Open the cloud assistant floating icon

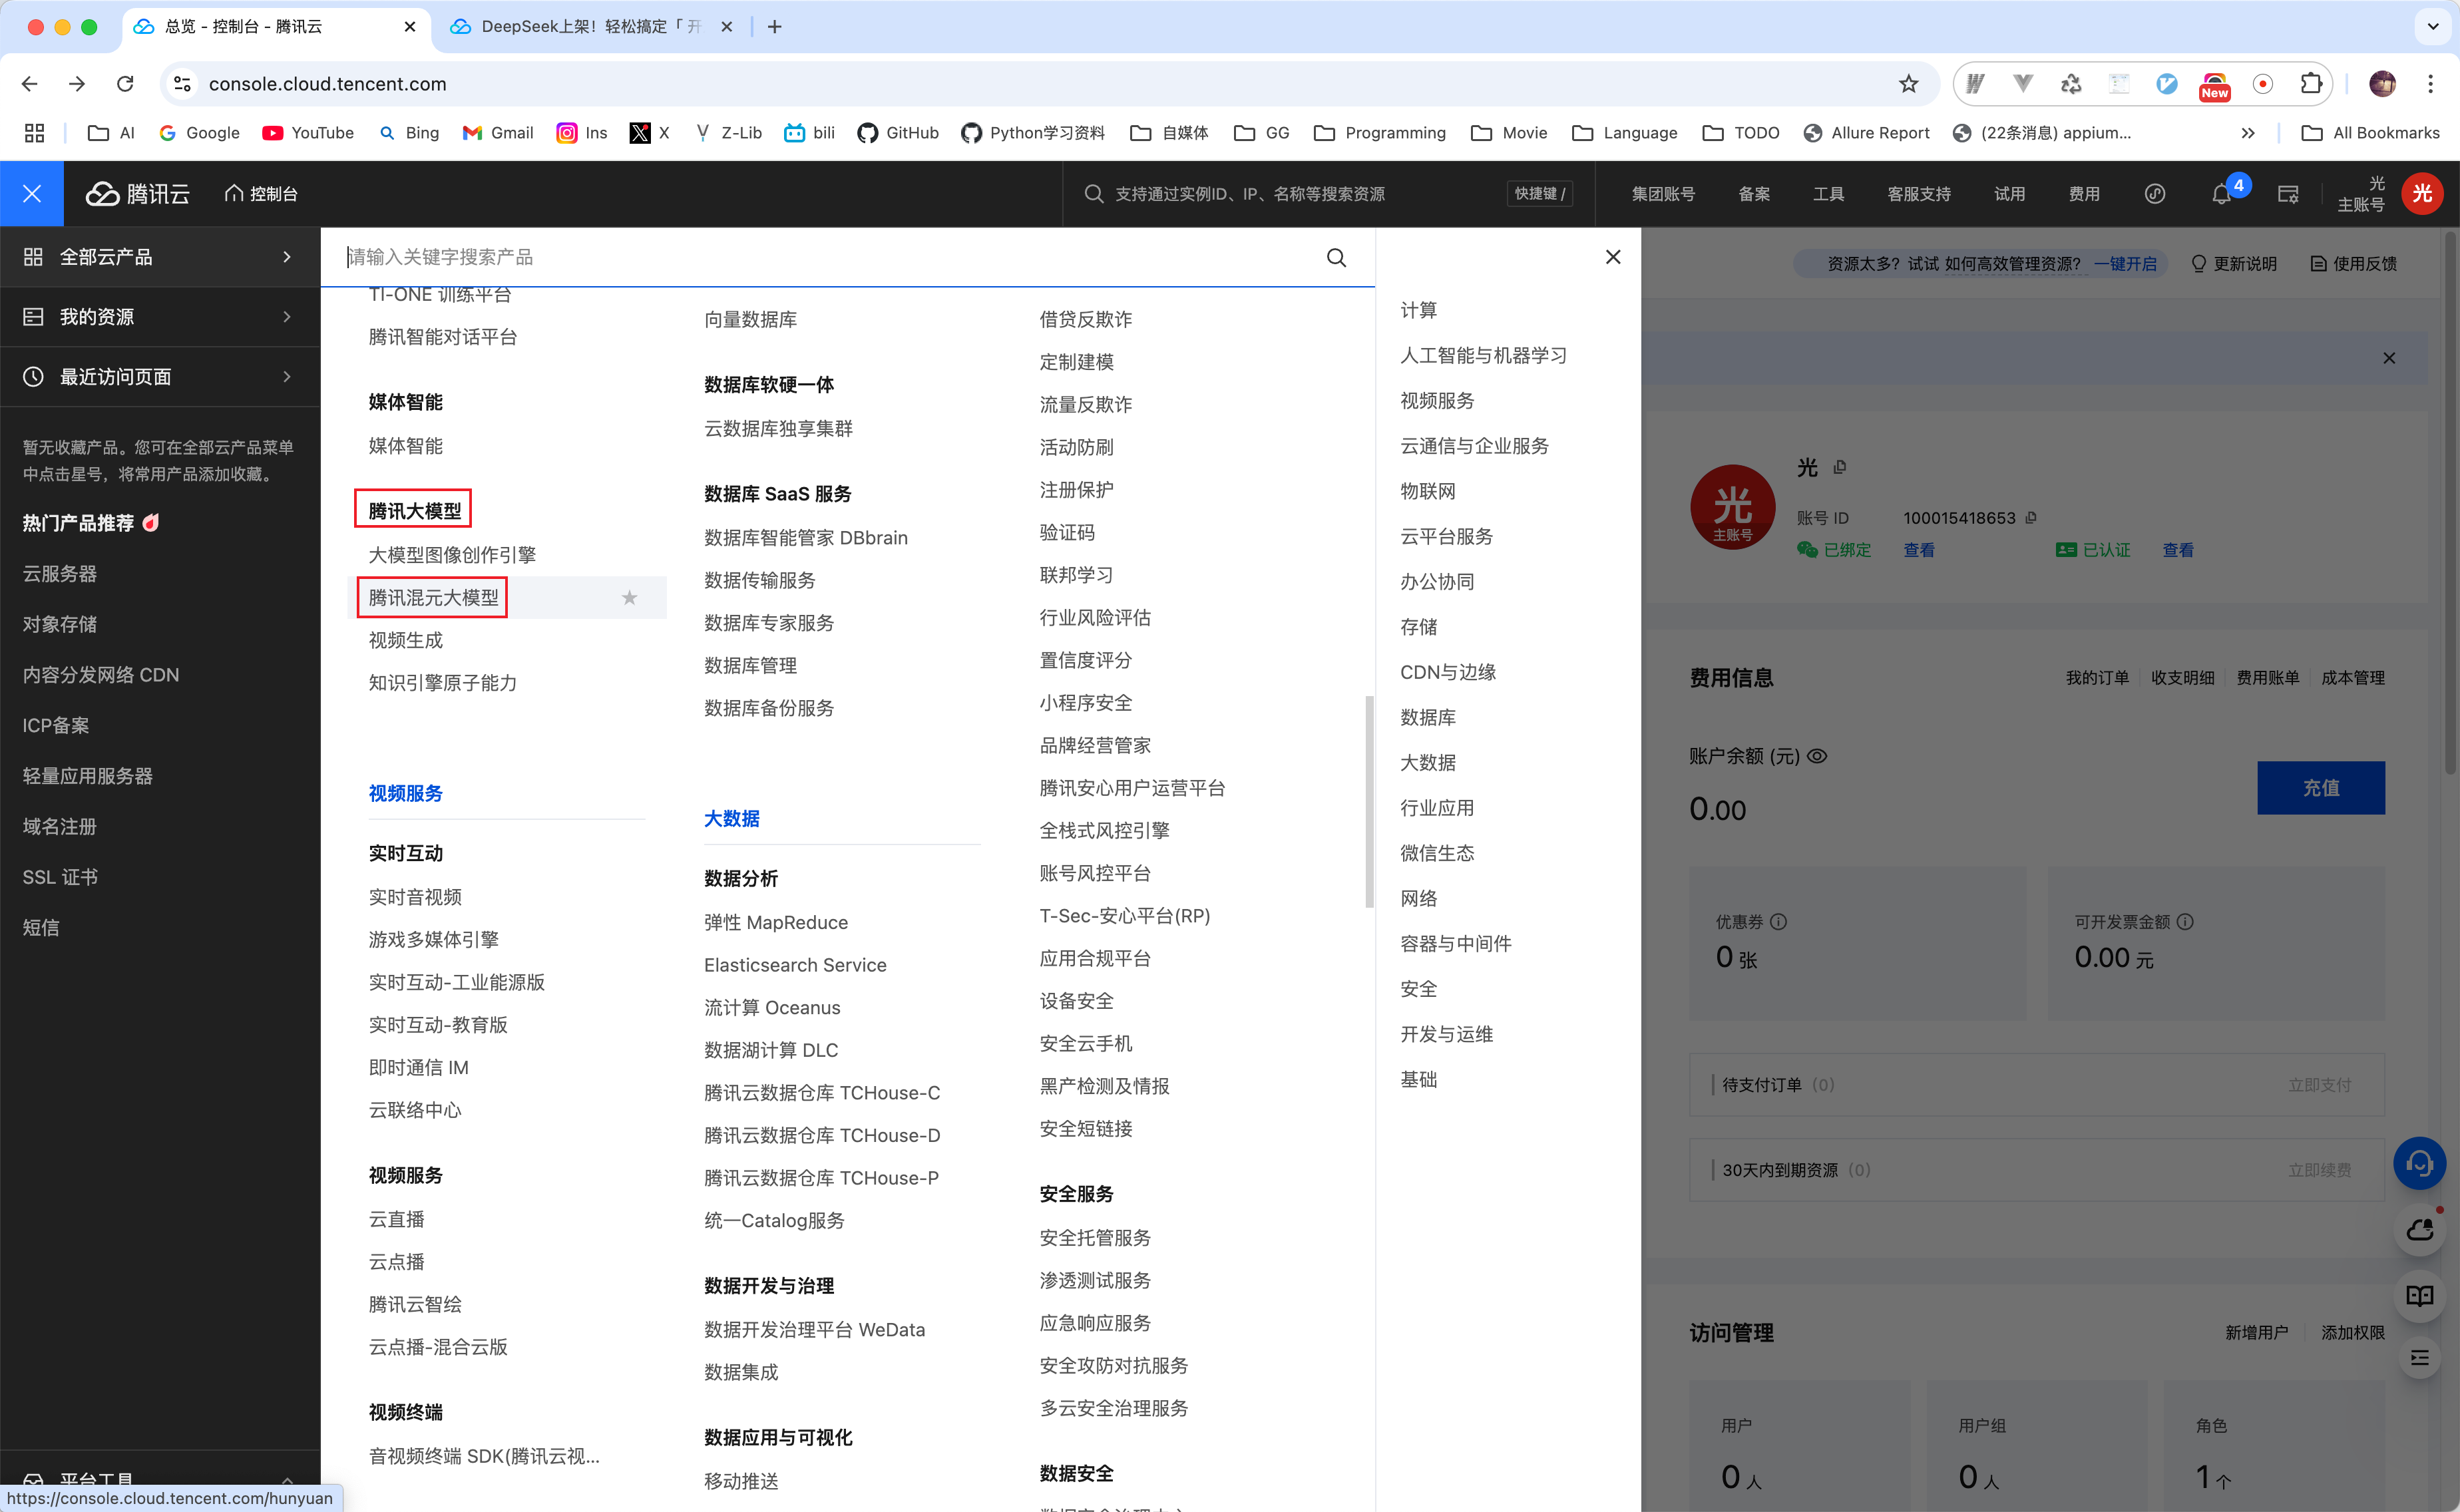pos(2419,1230)
